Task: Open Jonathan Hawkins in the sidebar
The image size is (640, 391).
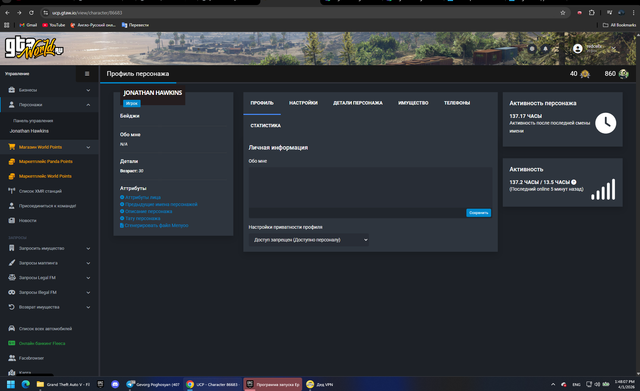Action: click(29, 131)
